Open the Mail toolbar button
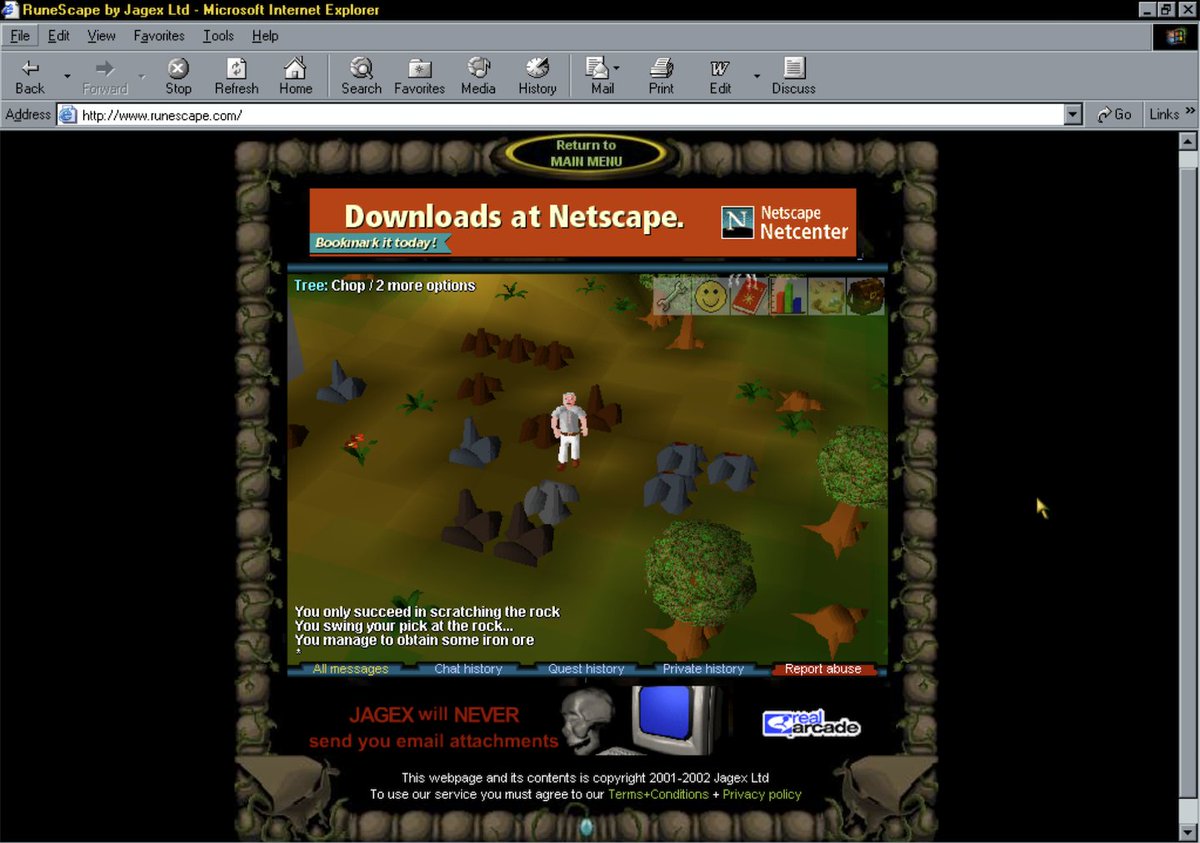 pos(600,77)
